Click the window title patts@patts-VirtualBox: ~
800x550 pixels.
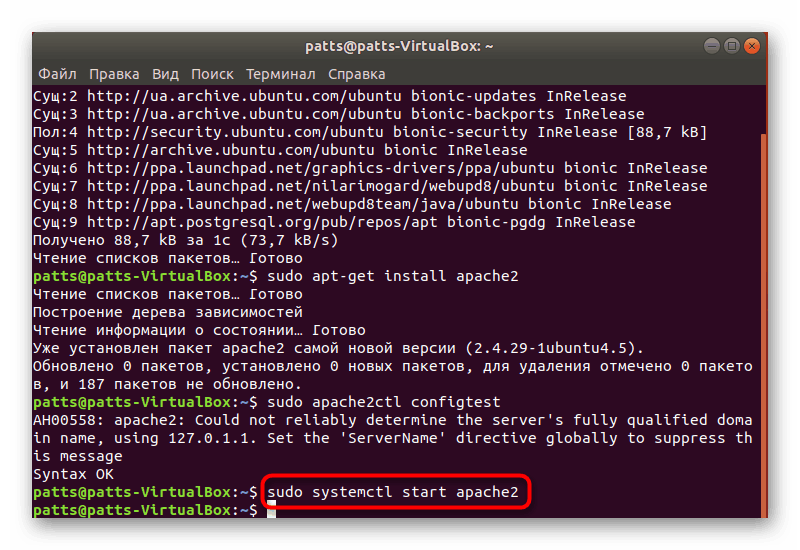(x=399, y=46)
